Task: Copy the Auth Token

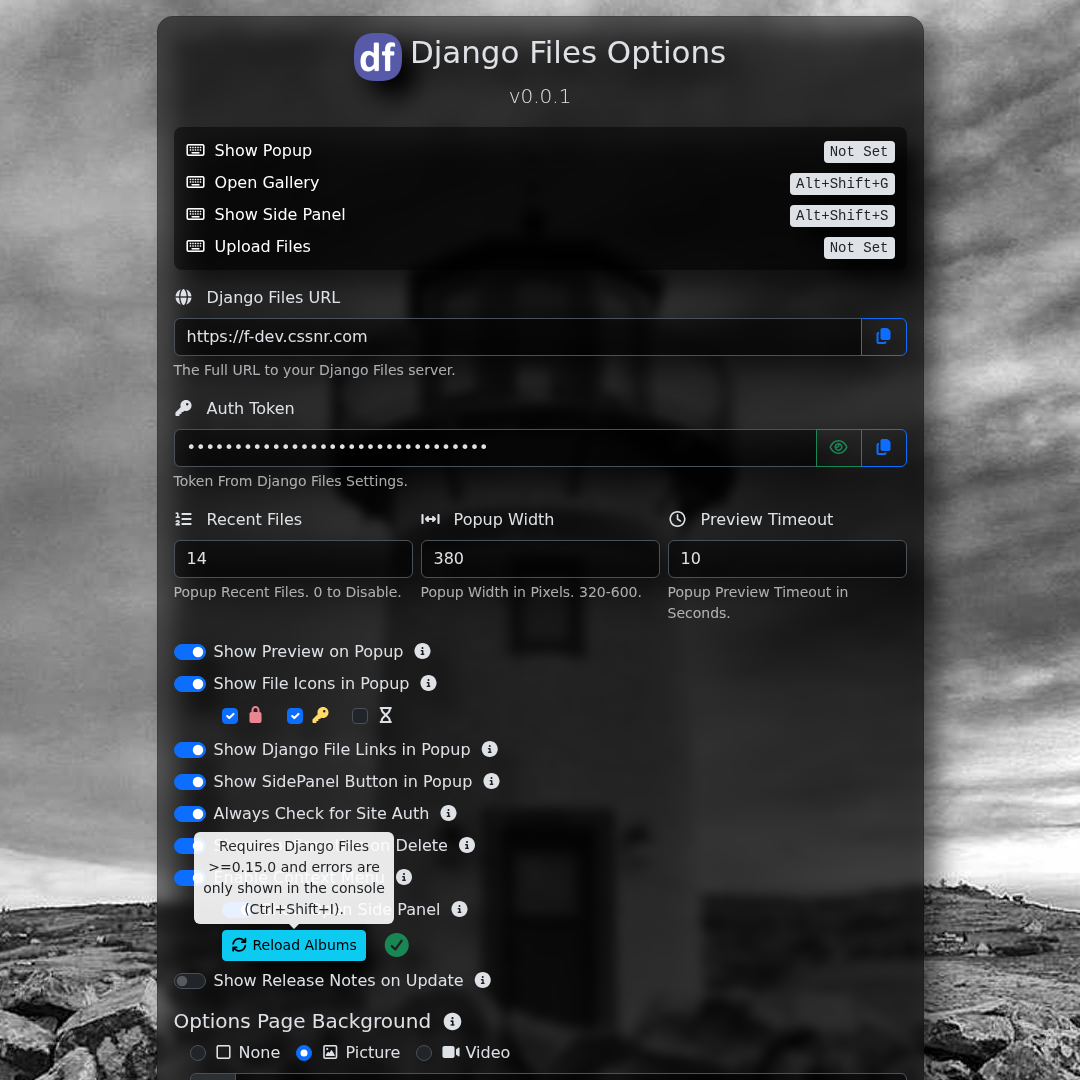Action: [883, 448]
